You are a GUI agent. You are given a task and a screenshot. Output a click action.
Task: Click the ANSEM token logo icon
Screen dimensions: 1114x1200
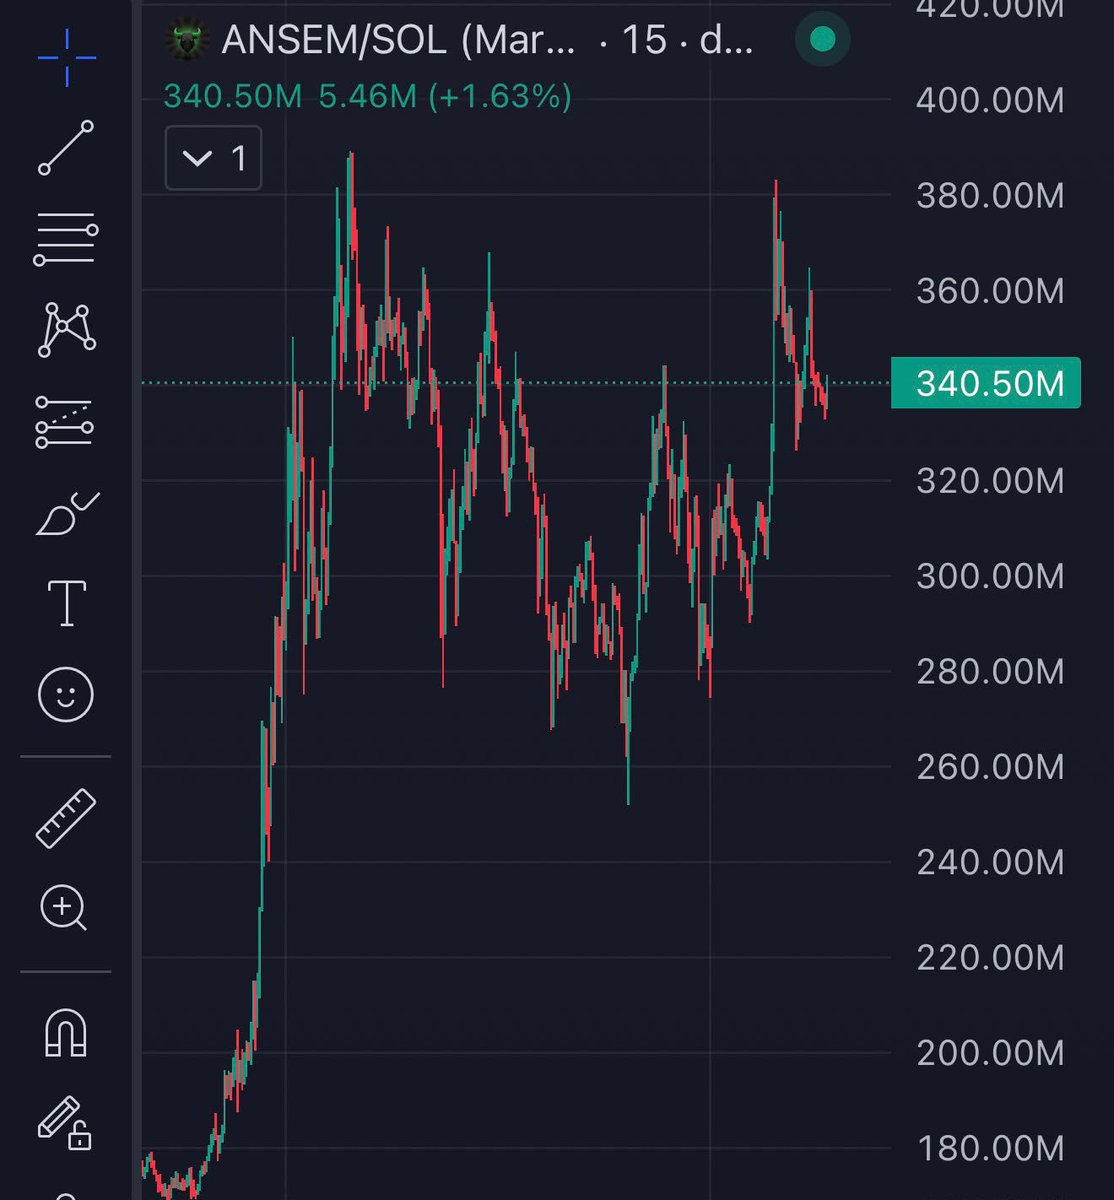[x=188, y=40]
